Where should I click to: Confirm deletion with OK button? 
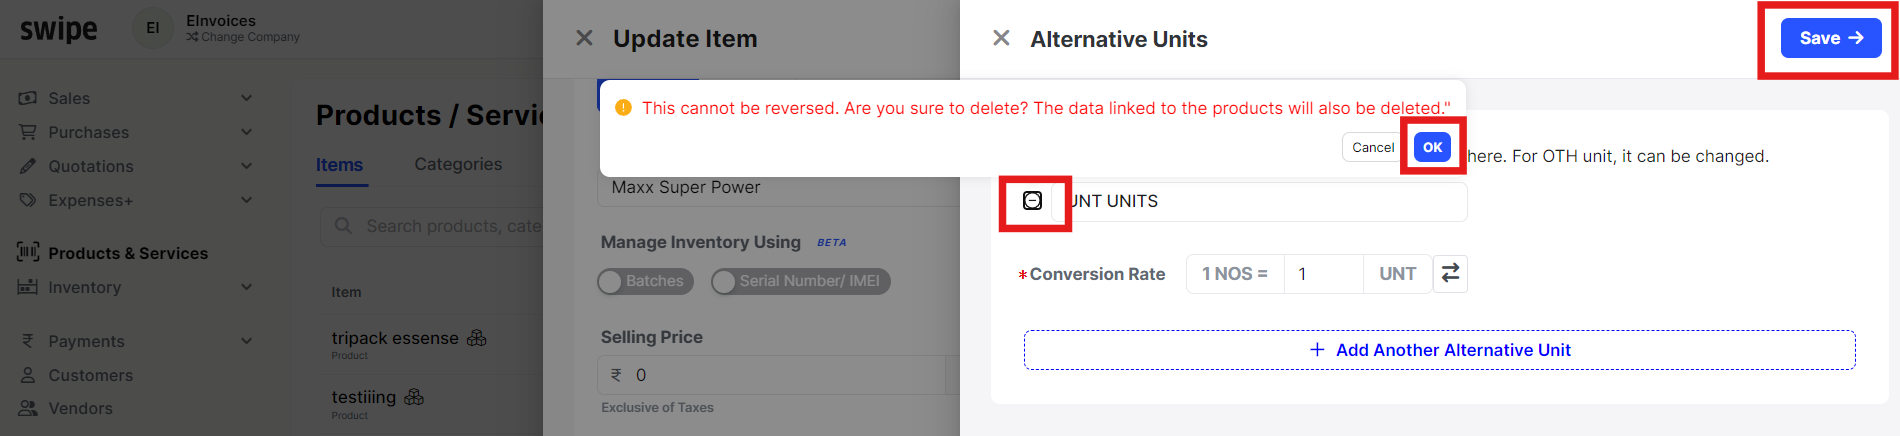tap(1432, 147)
